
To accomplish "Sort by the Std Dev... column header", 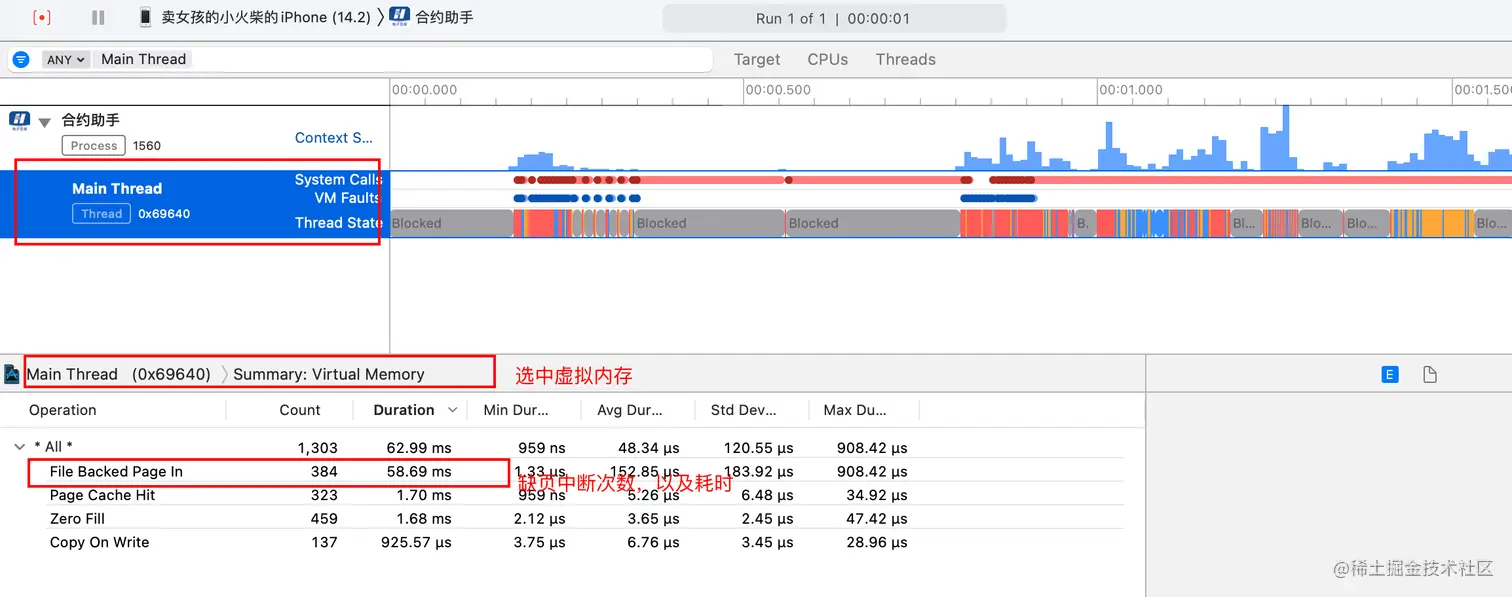I will click(x=743, y=410).
